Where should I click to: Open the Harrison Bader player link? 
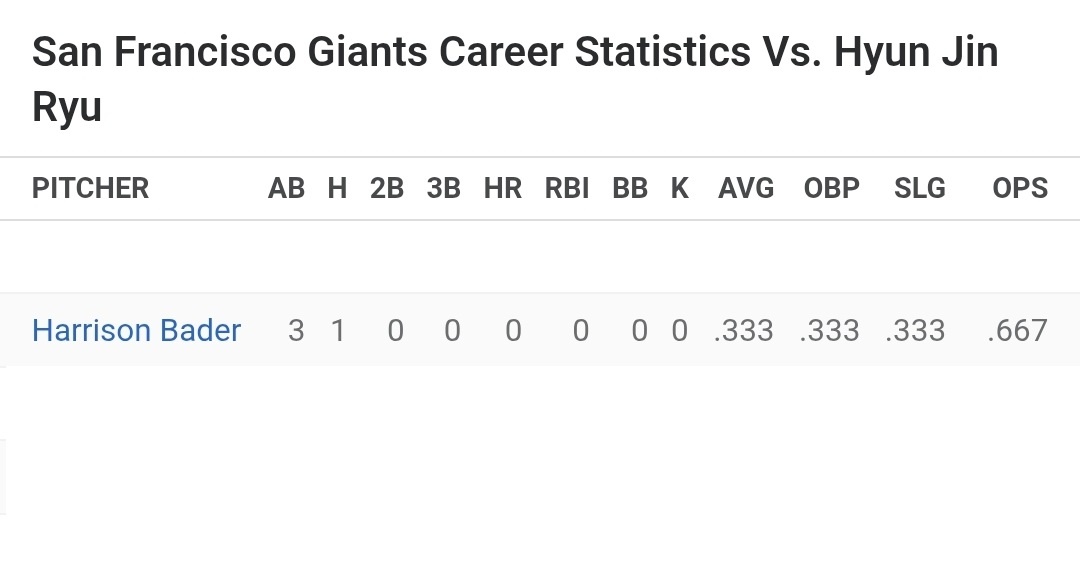coord(136,331)
